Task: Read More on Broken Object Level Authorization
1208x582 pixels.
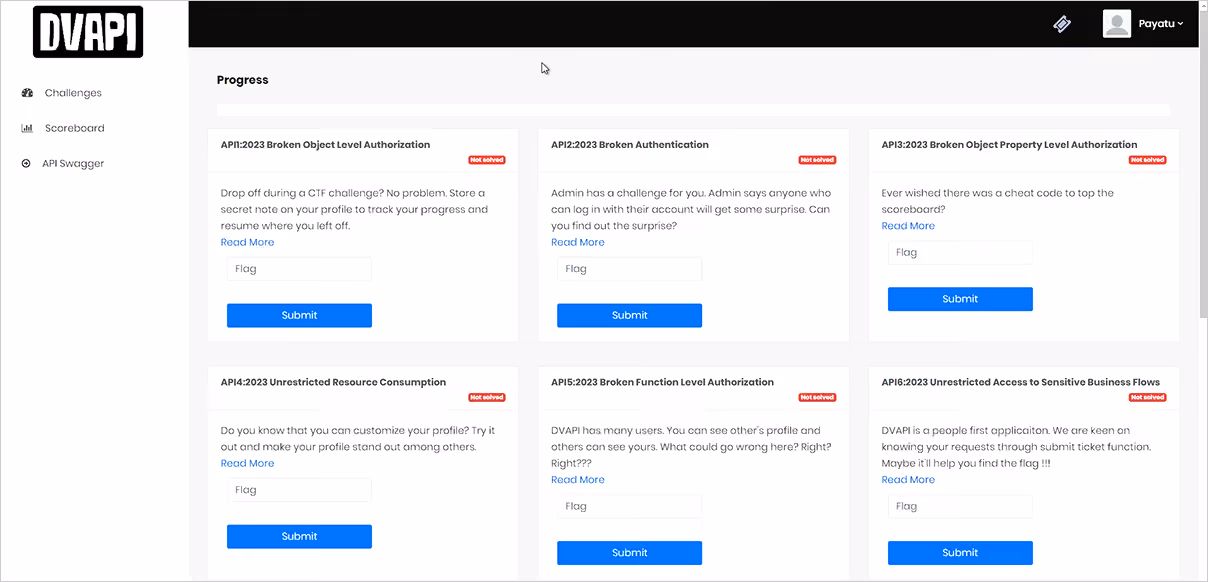Action: coord(247,242)
